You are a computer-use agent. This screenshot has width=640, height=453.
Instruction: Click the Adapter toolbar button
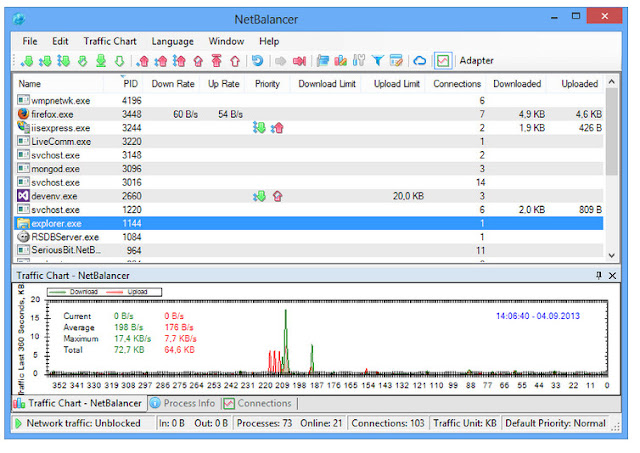pyautogui.click(x=476, y=61)
